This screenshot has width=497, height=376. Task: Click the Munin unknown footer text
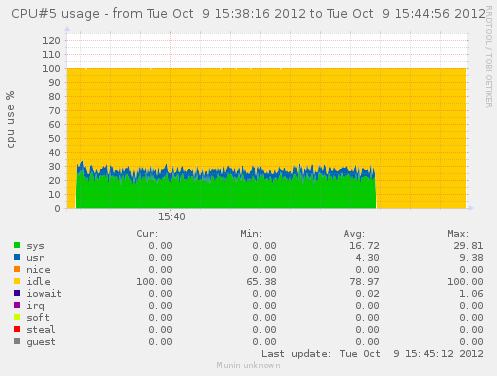(248, 365)
